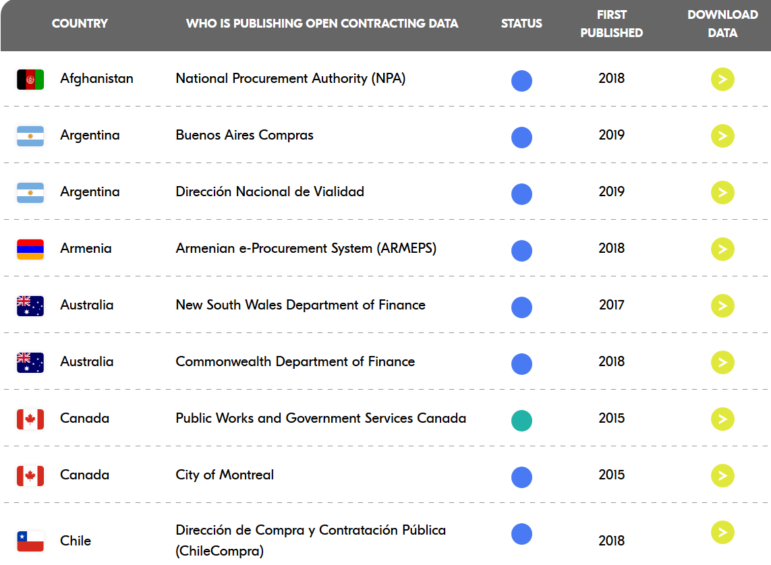Click 'Argentina' in Buenos Aires Compras row
The width and height of the screenshot is (771, 565).
[x=89, y=135]
